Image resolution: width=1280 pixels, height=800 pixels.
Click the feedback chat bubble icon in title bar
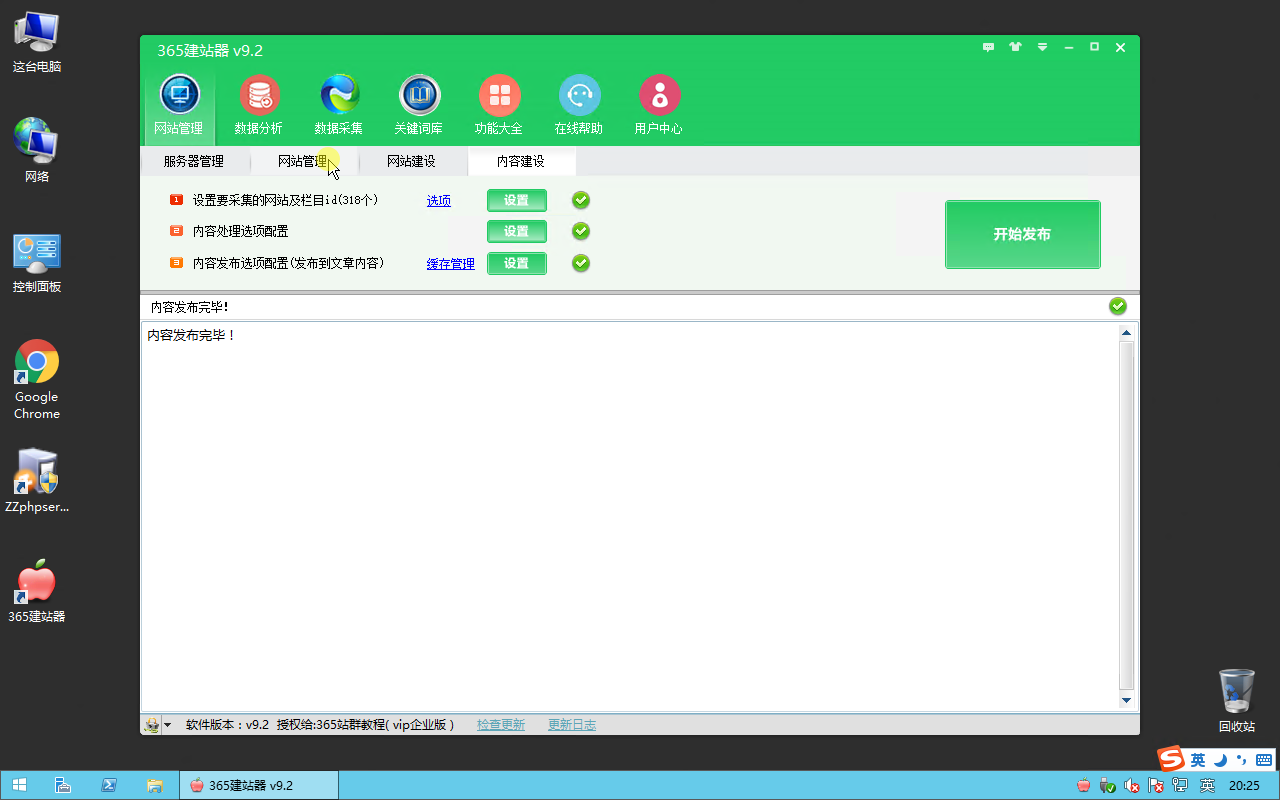click(x=989, y=47)
